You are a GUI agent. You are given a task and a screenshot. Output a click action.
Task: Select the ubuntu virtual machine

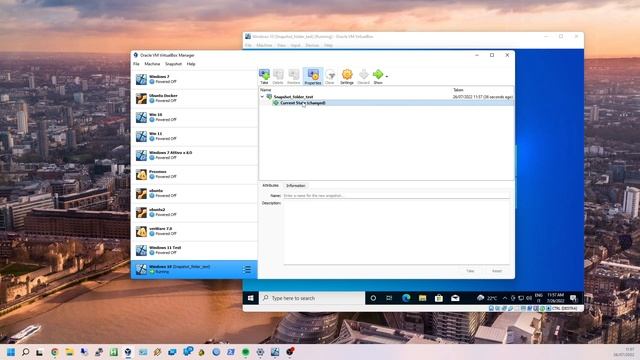194,193
